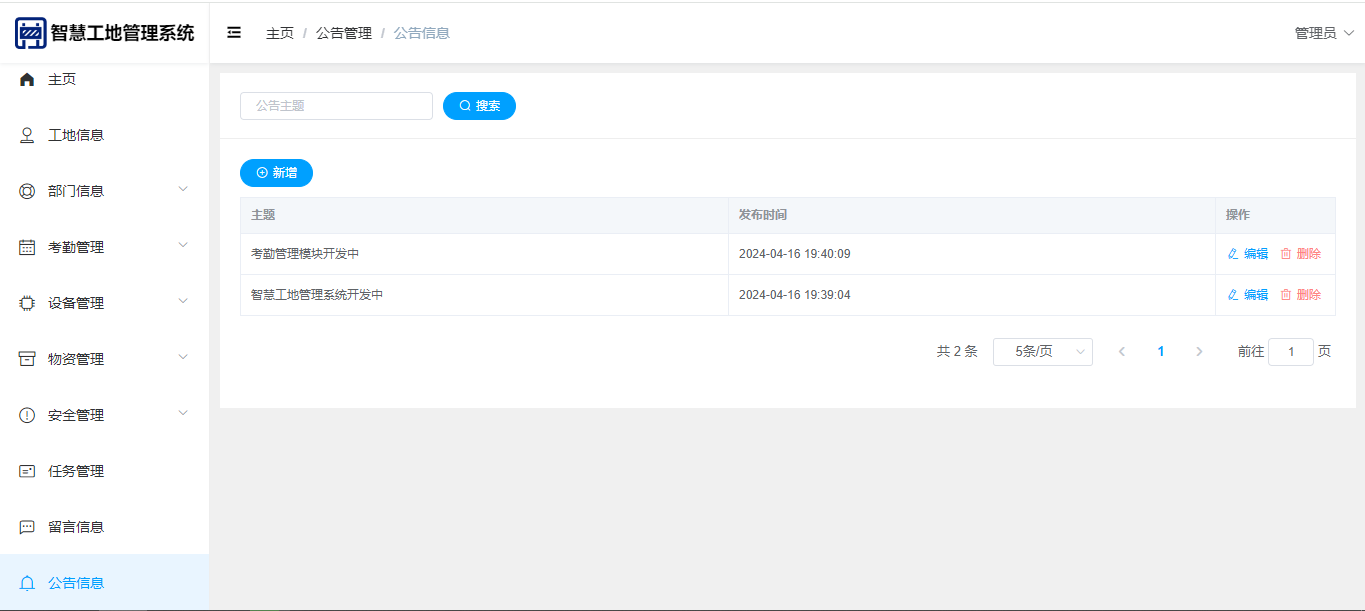Click the 物资管理 box icon
Image resolution: width=1365 pixels, height=611 pixels.
pos(27,359)
